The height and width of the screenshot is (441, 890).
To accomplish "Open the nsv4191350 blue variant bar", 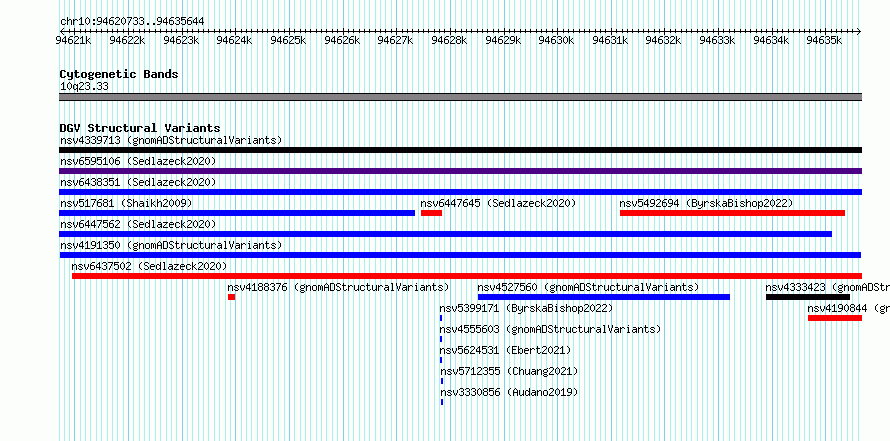I will point(460,255).
